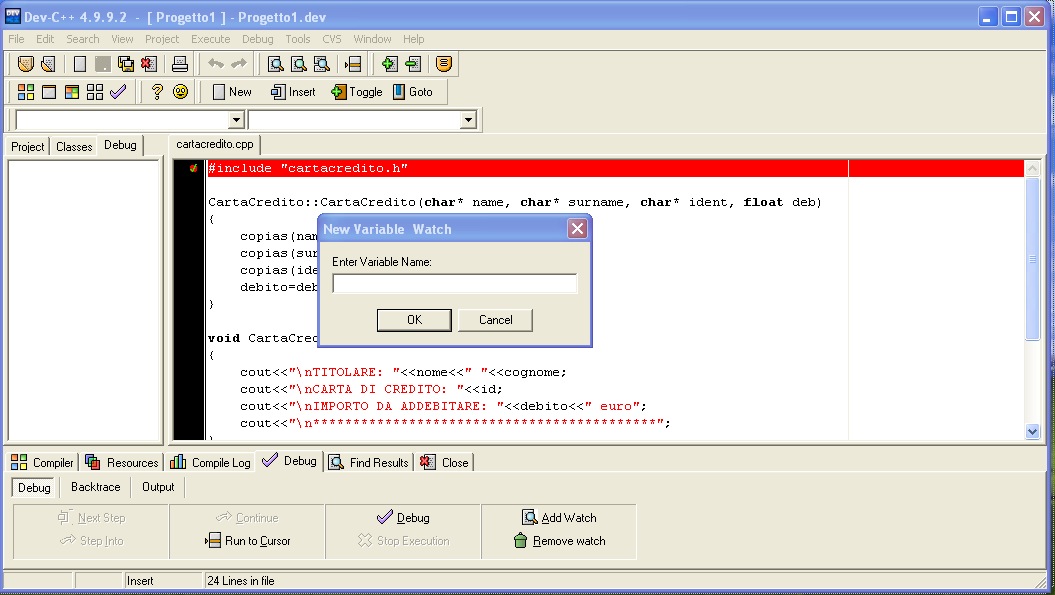This screenshot has height=595, width=1055.
Task: Open Help via question mark icon
Action: (x=157, y=92)
